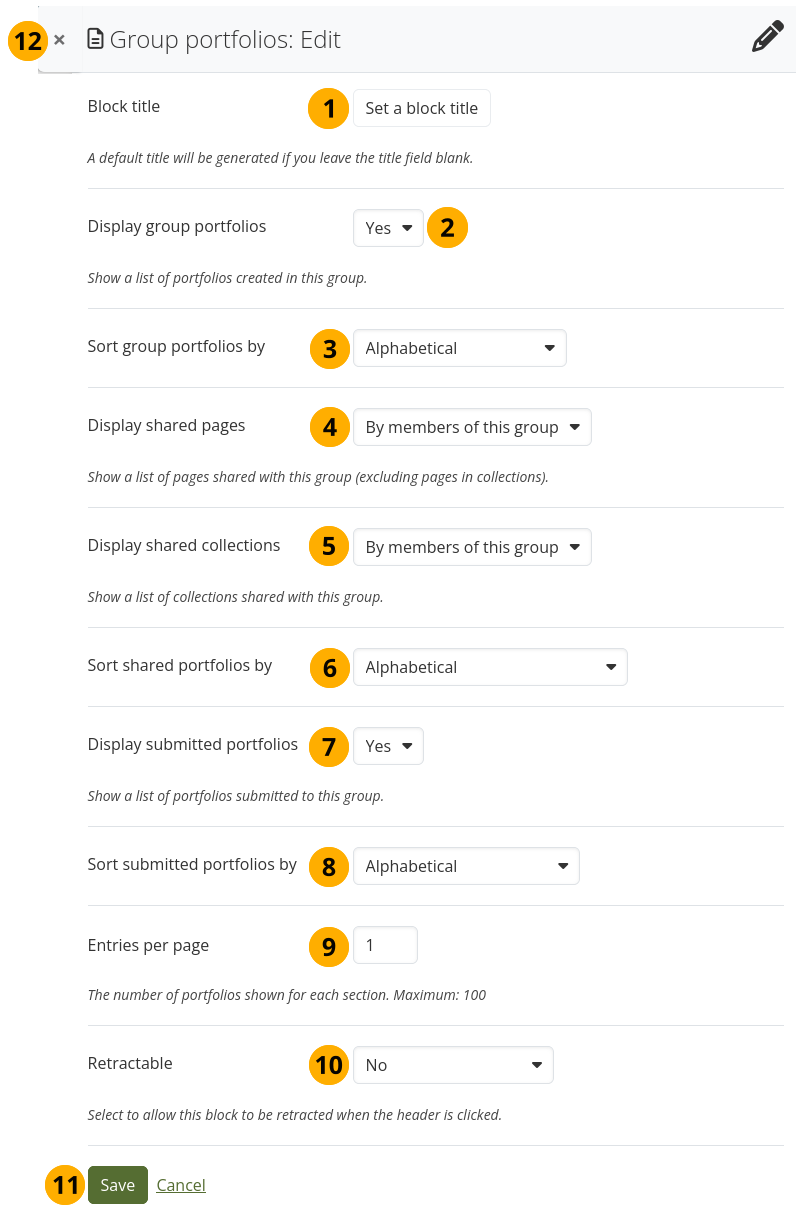Close the edit panel with the X icon
Image resolution: width=796 pixels, height=1232 pixels.
59,40
